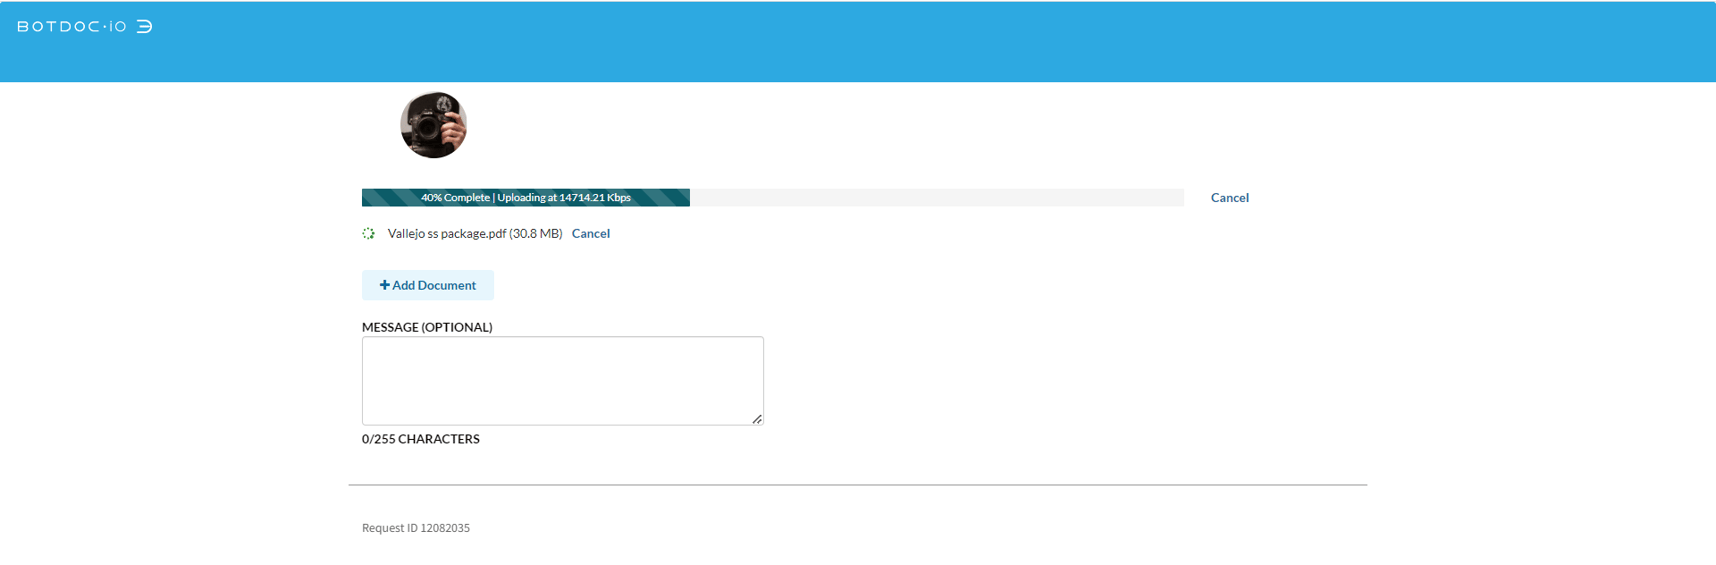This screenshot has width=1716, height=565.
Task: Click the circular camera profile photo
Action: [x=433, y=125]
